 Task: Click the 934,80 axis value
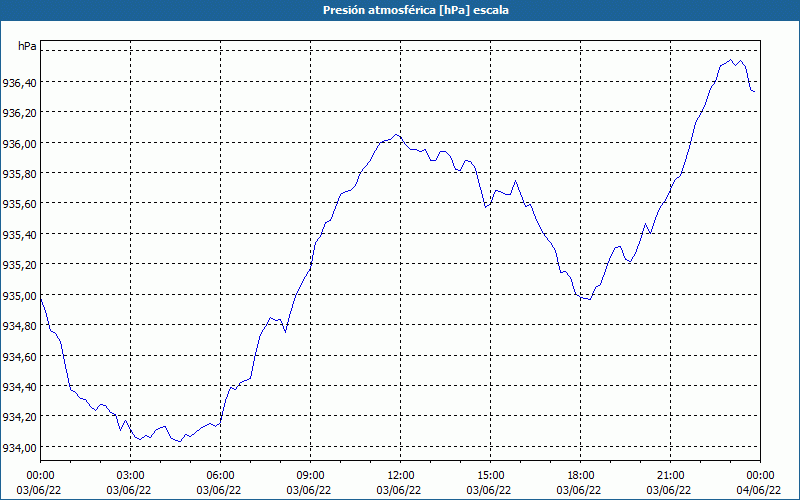(x=19, y=326)
